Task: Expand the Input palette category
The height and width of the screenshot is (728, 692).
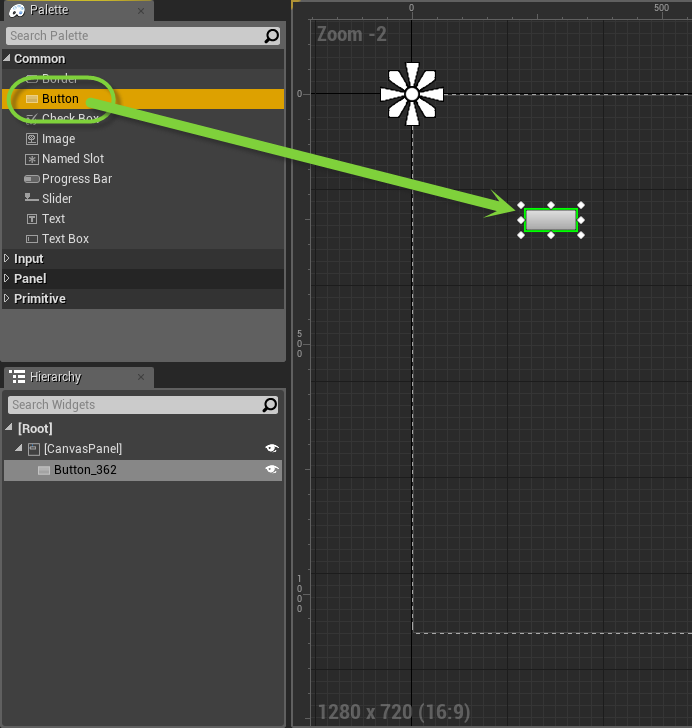Action: point(7,258)
